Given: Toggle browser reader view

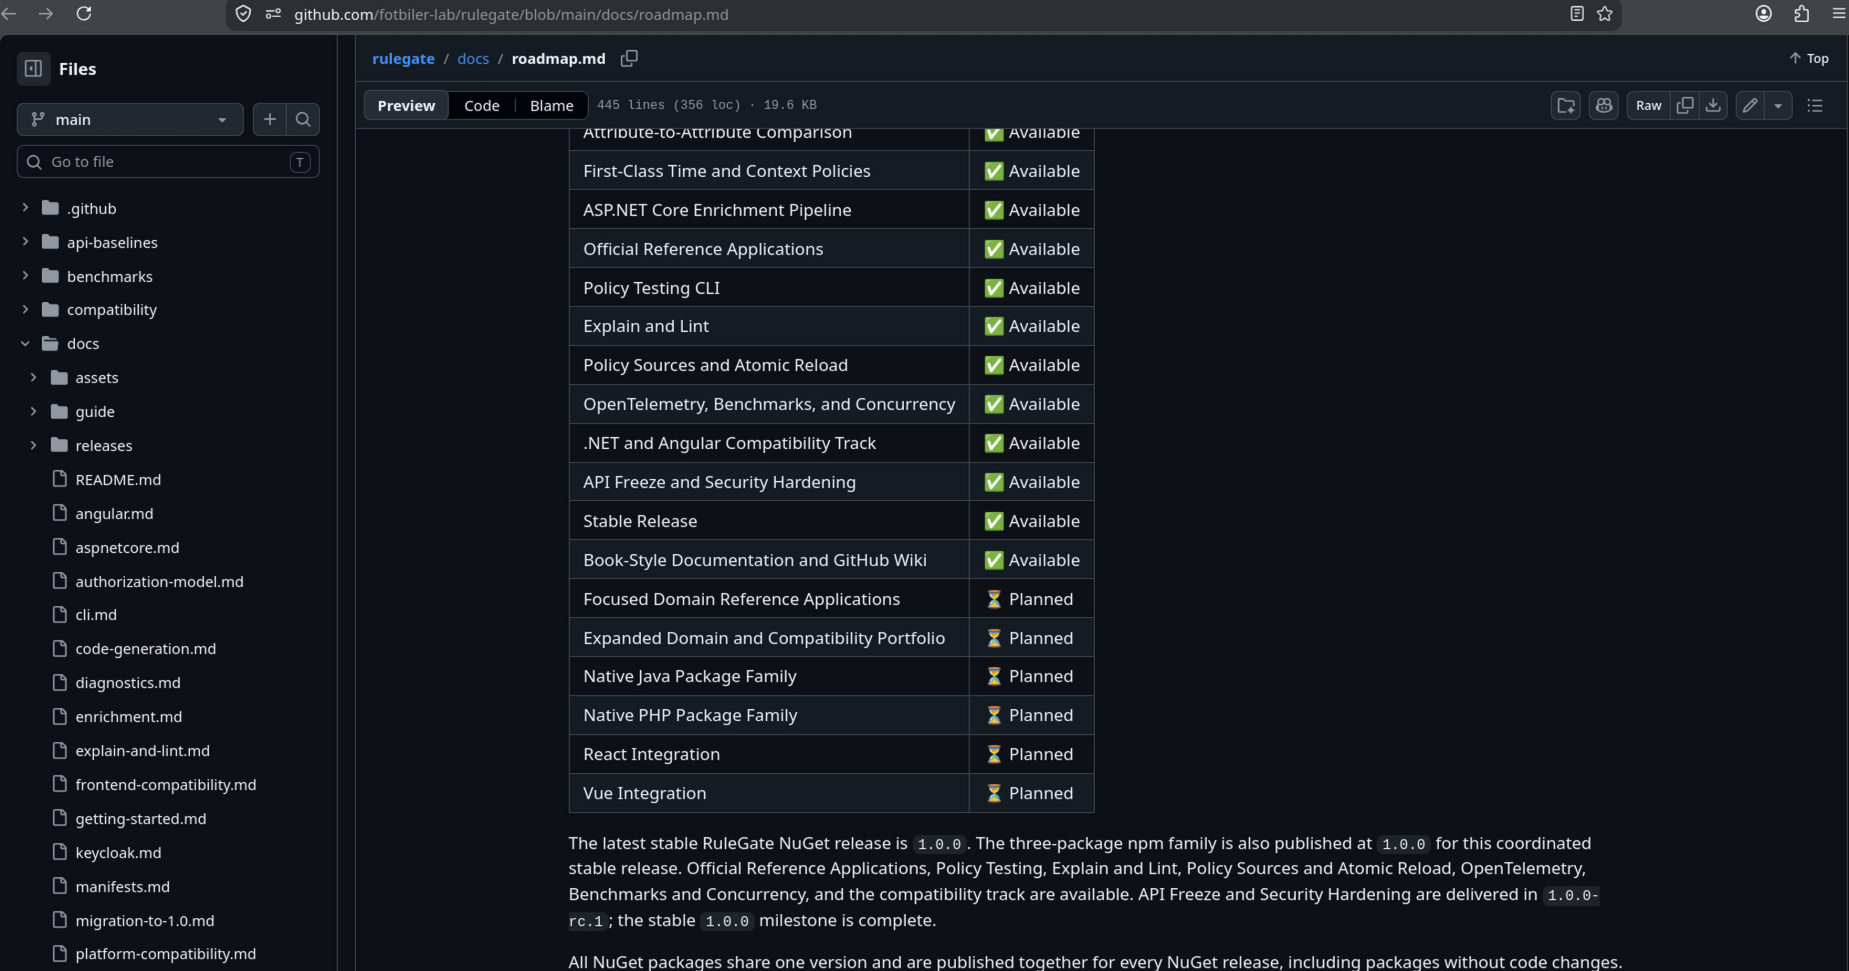Looking at the screenshot, I should 1577,14.
